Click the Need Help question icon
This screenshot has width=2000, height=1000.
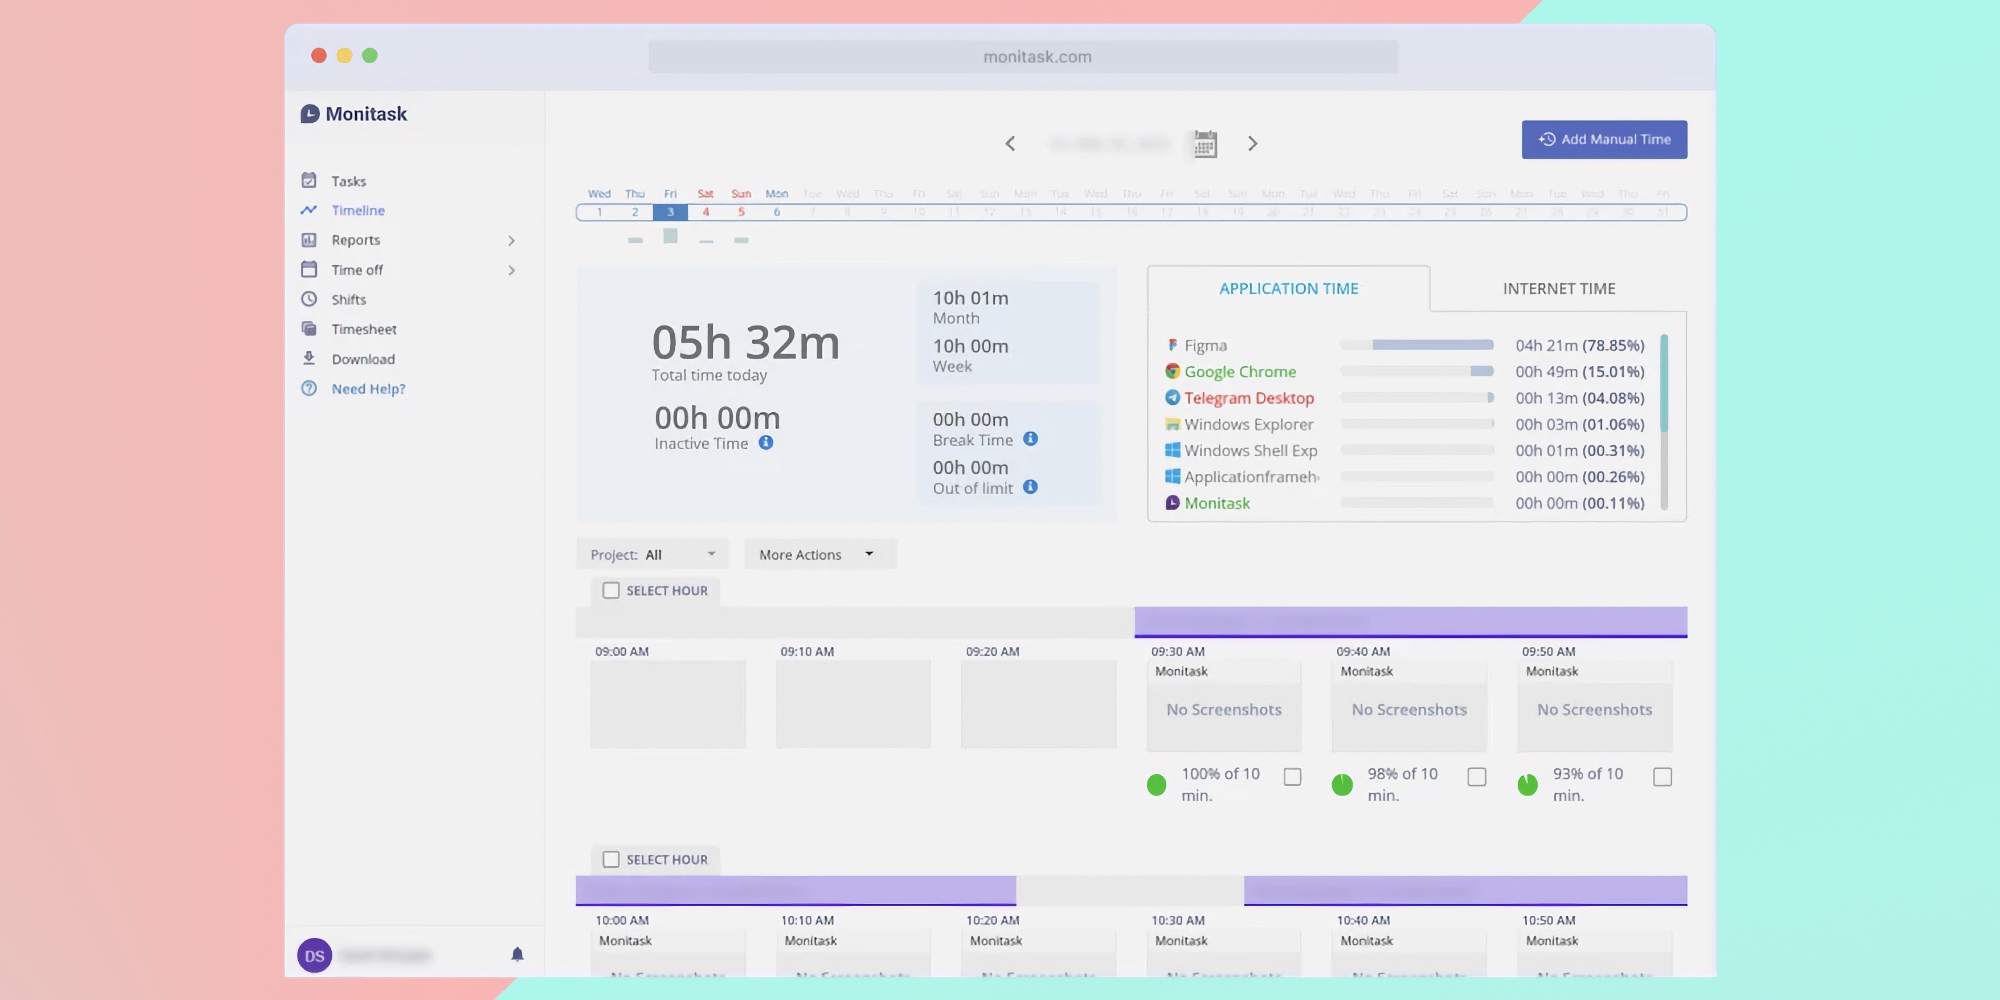309,388
